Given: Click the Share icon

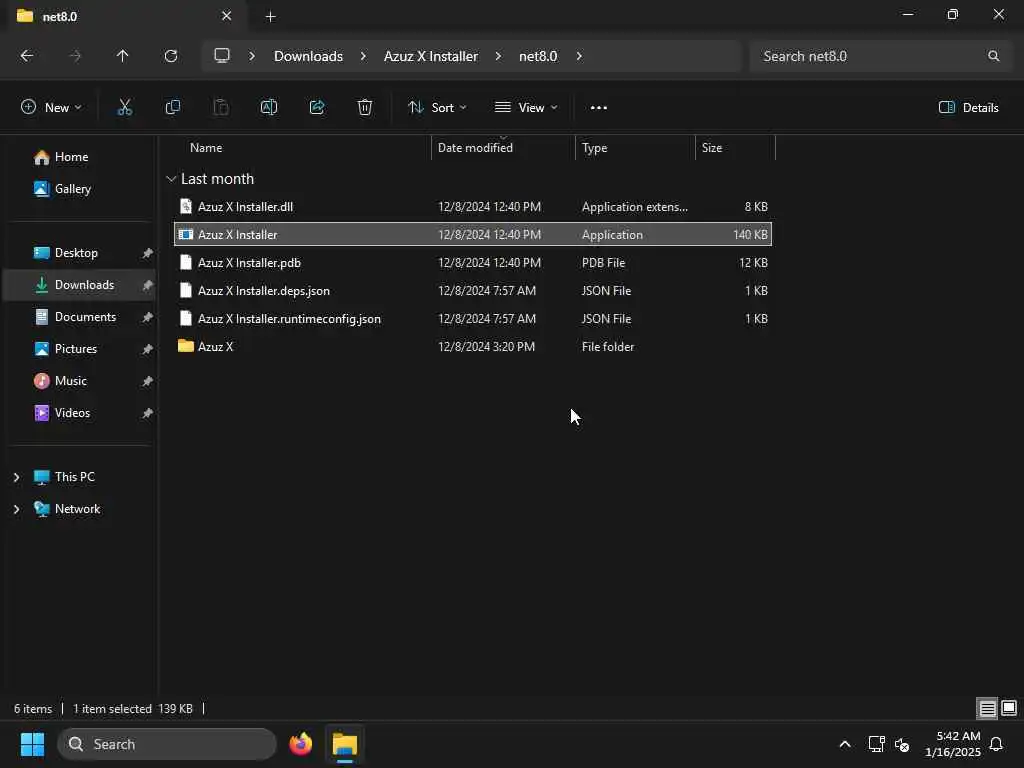Looking at the screenshot, I should click(317, 108).
